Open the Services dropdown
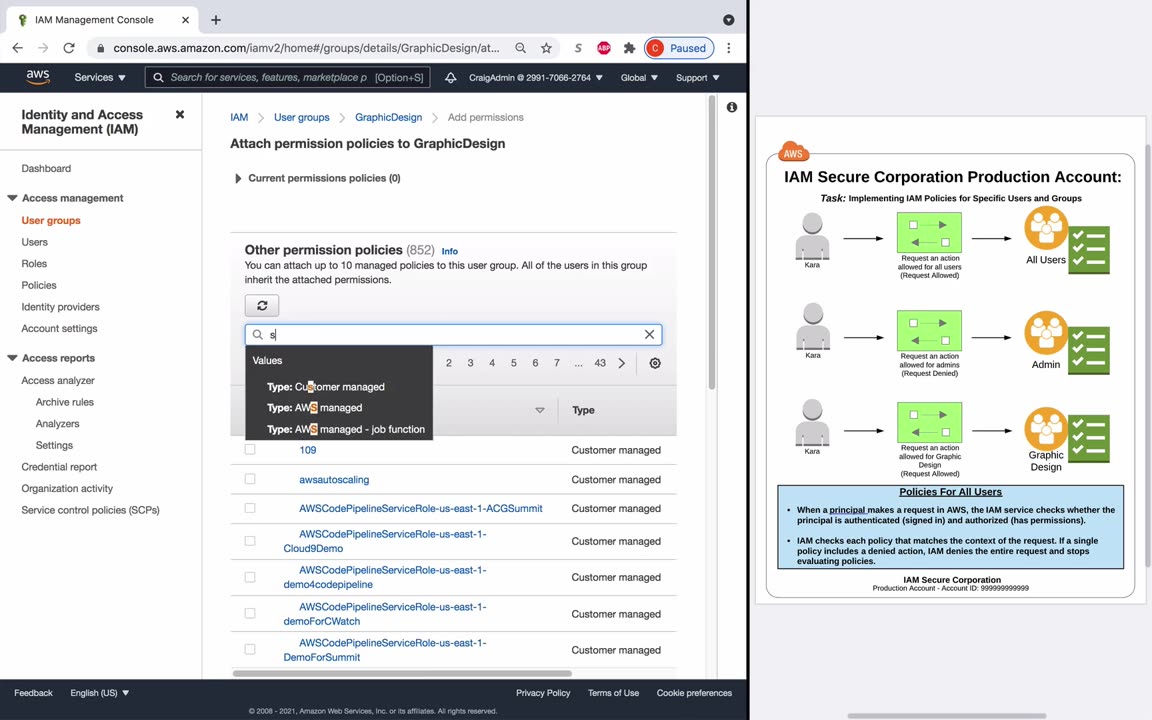1152x720 pixels. click(100, 77)
